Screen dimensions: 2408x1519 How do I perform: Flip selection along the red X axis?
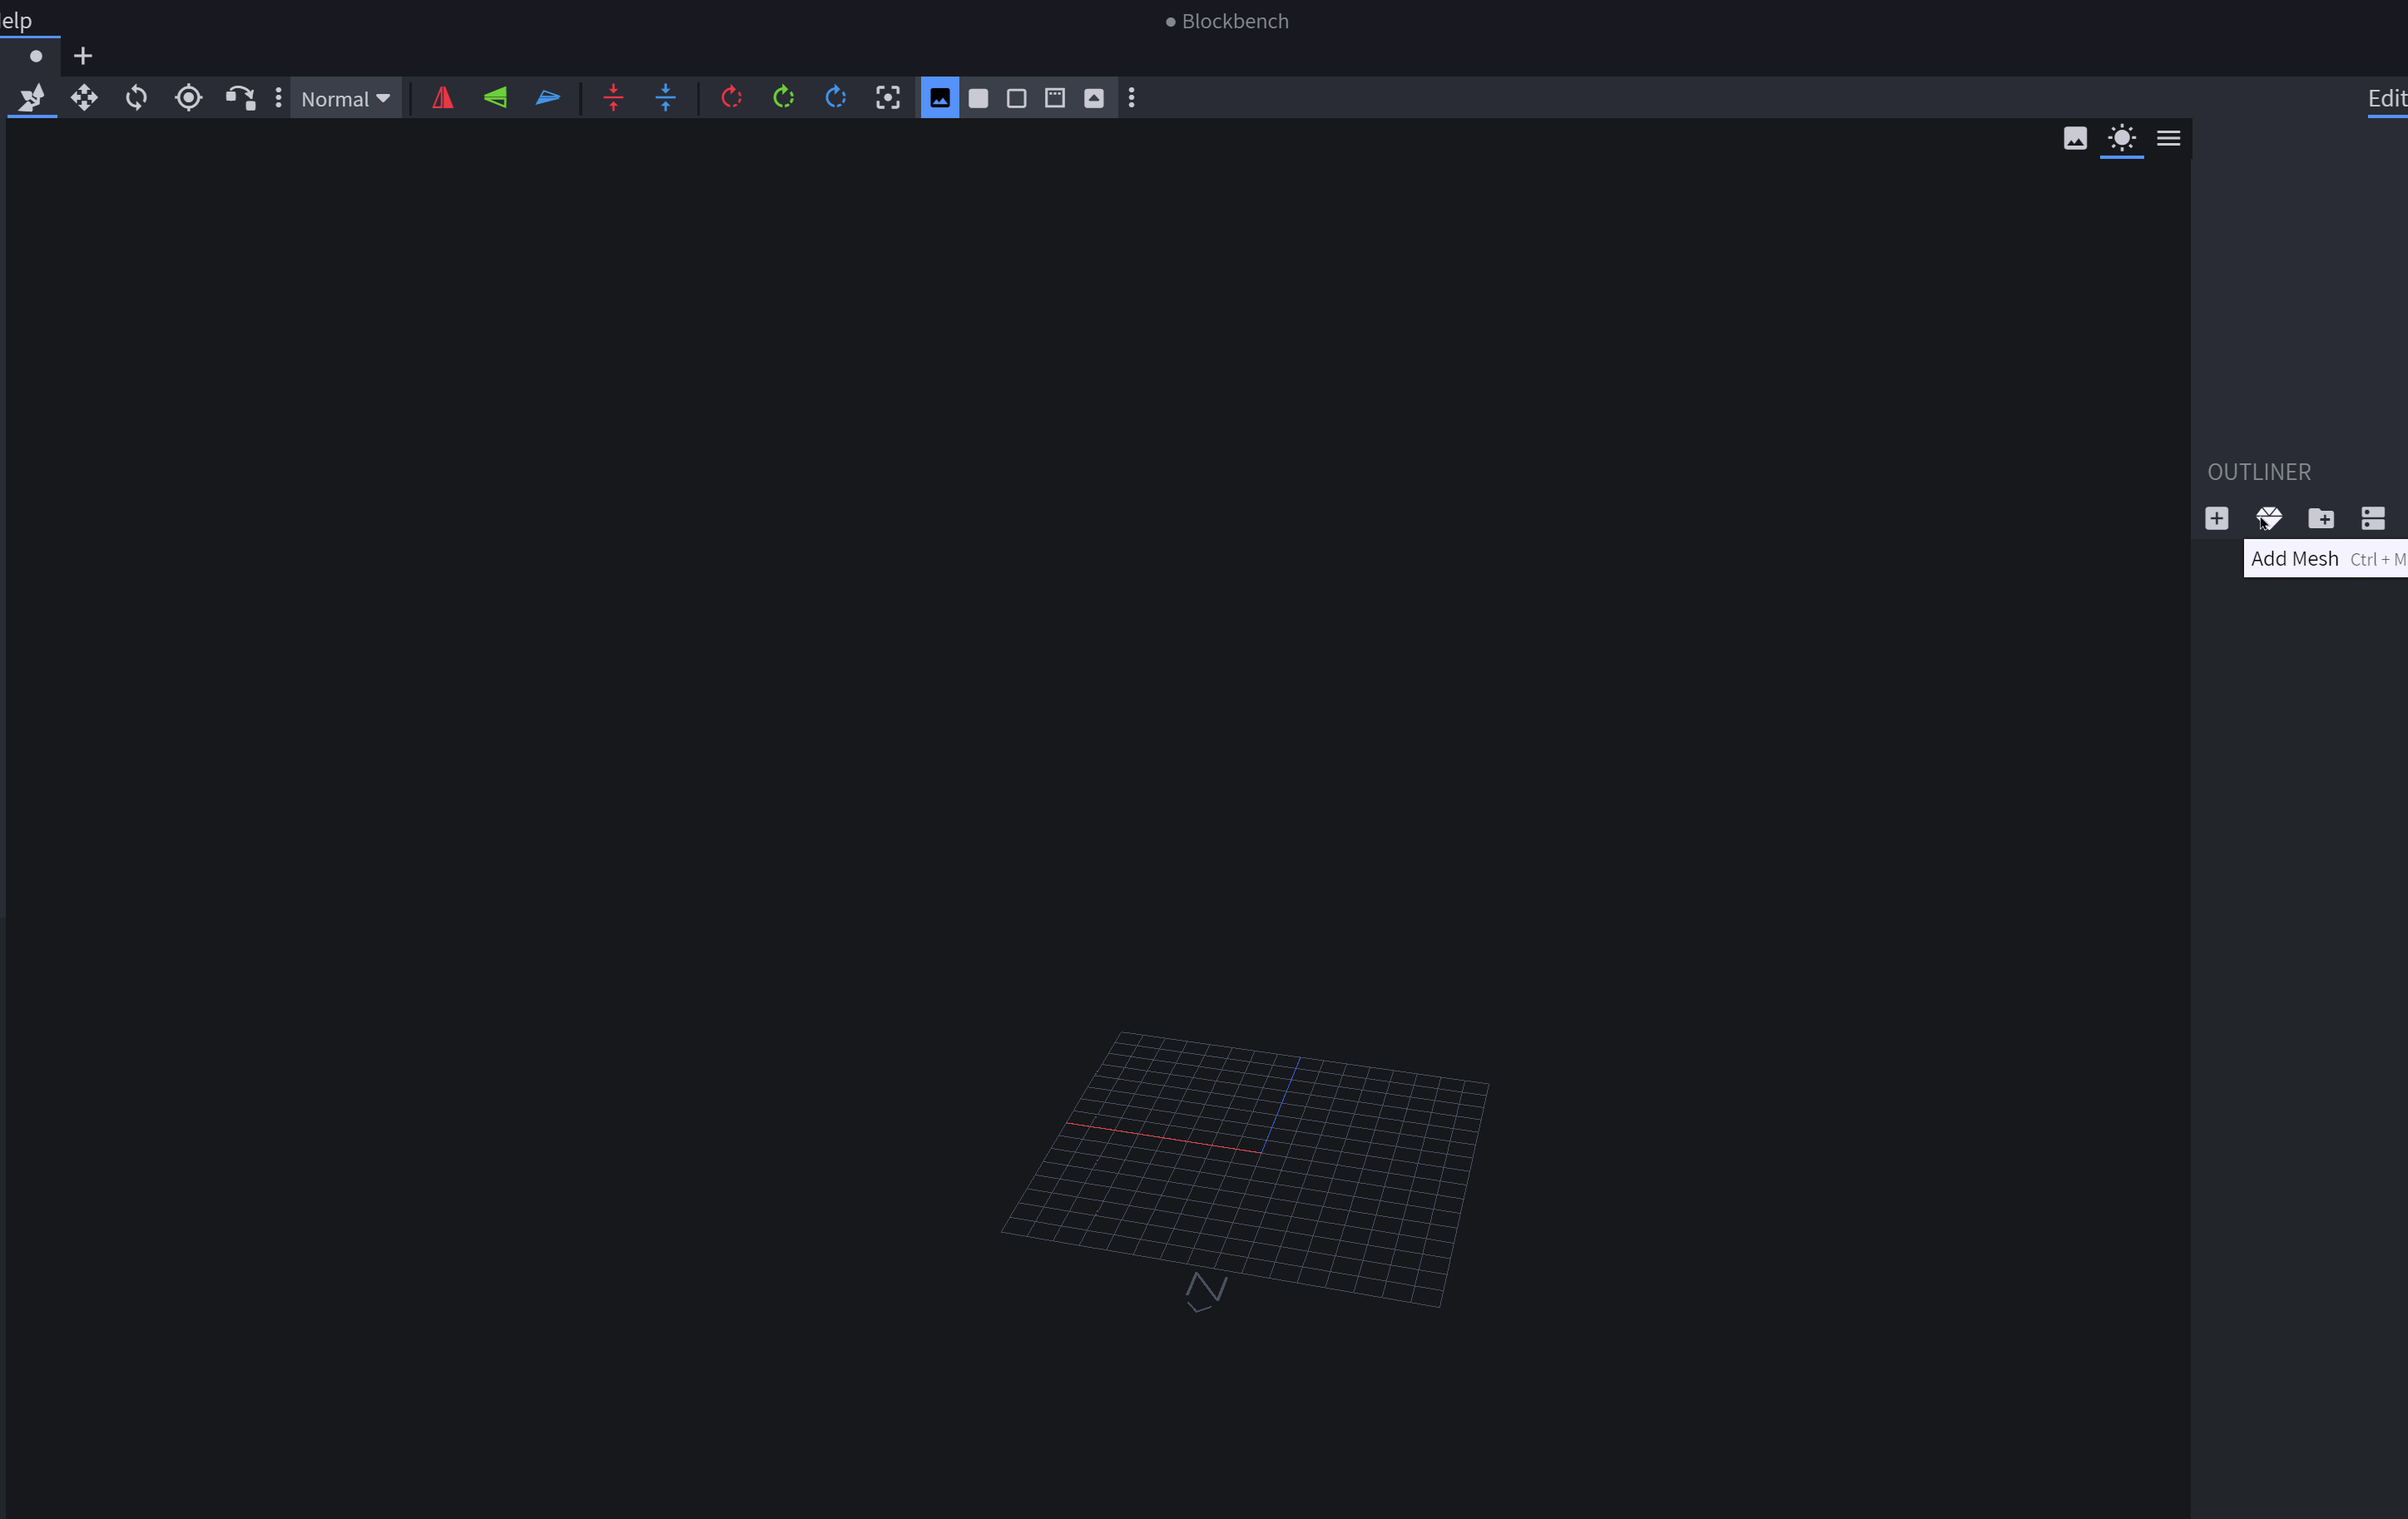point(443,97)
